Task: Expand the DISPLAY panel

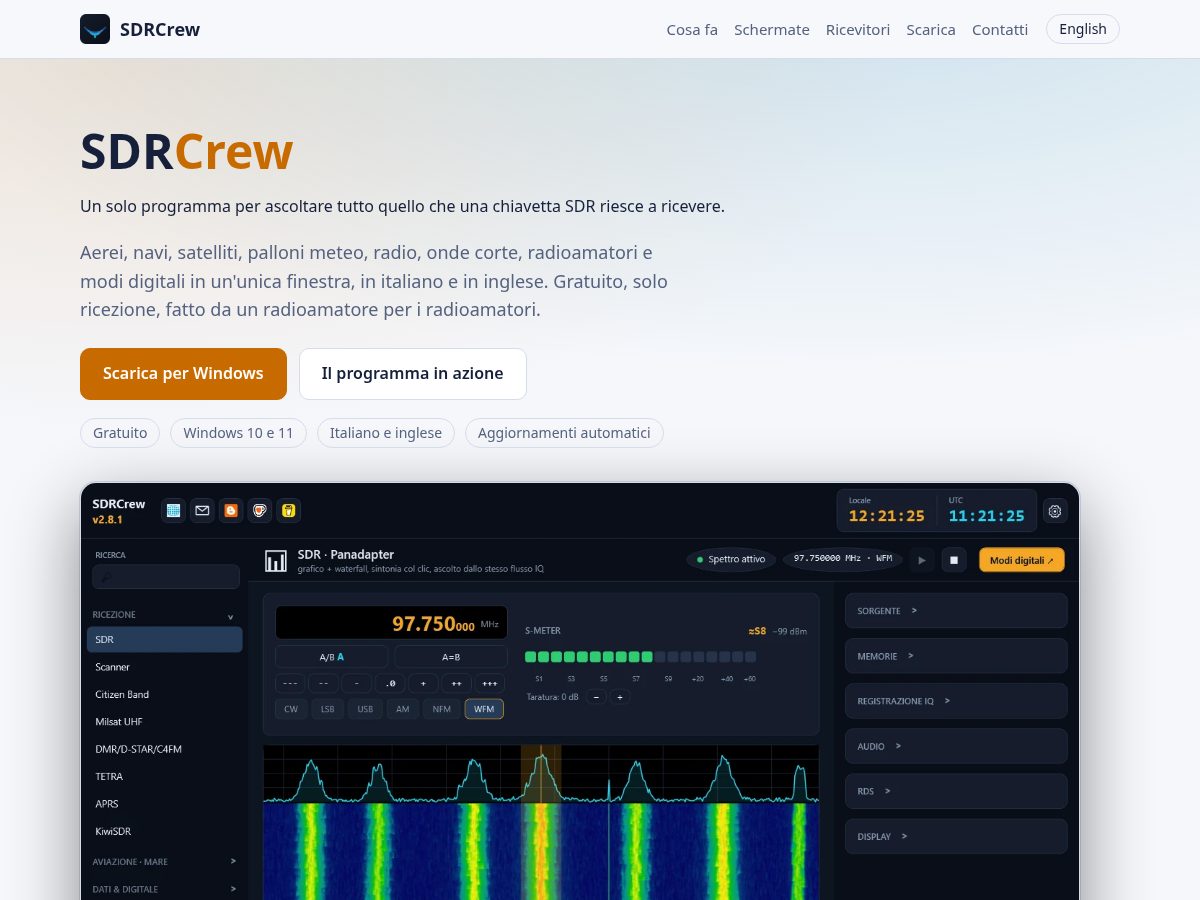Action: pyautogui.click(x=956, y=836)
